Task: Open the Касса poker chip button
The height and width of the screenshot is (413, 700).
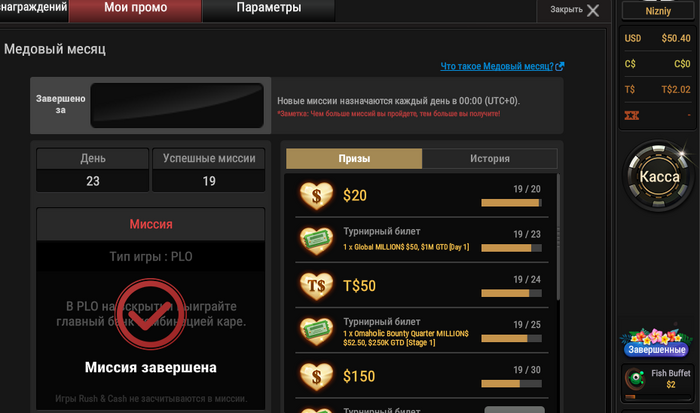Action: point(659,177)
